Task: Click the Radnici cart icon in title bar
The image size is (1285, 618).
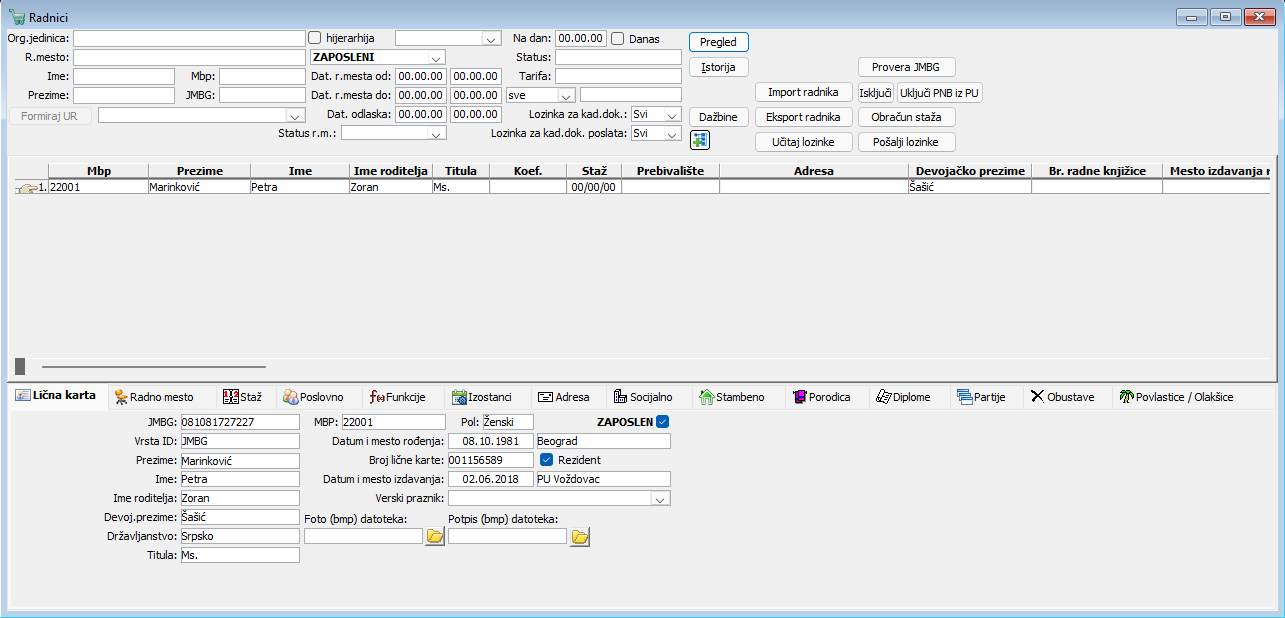Action: click(x=17, y=17)
